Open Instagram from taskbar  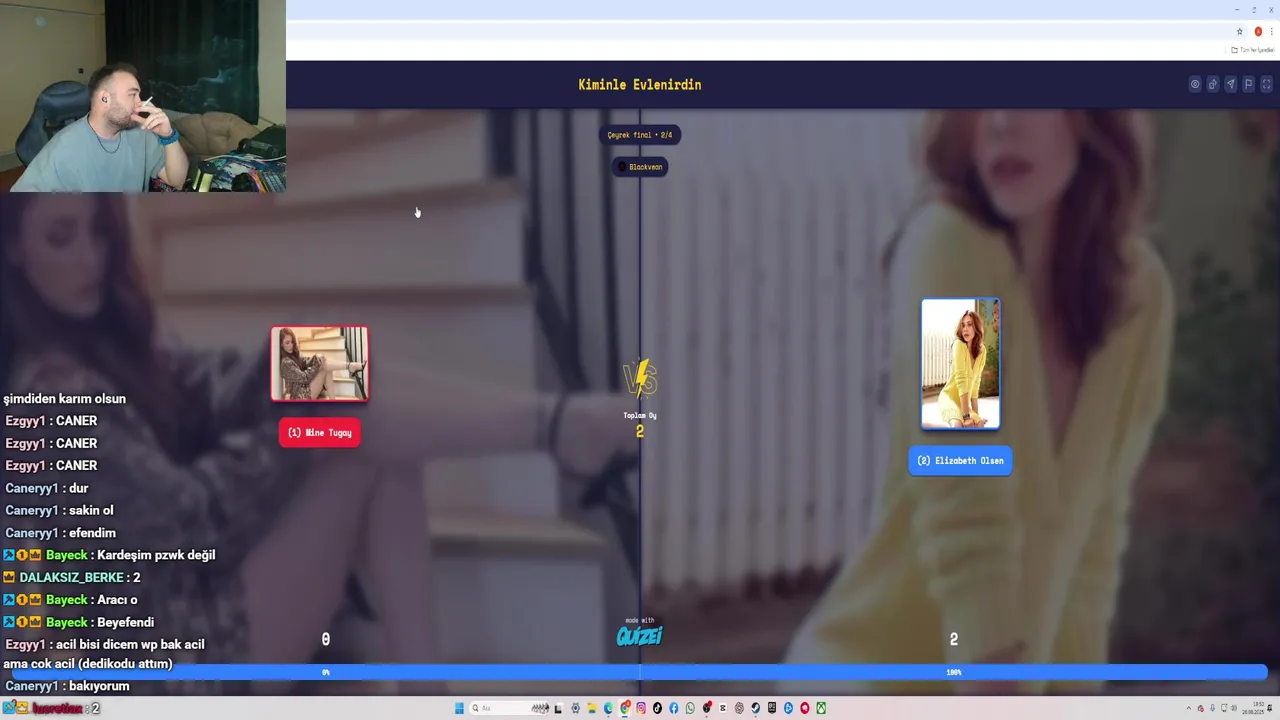coord(641,708)
